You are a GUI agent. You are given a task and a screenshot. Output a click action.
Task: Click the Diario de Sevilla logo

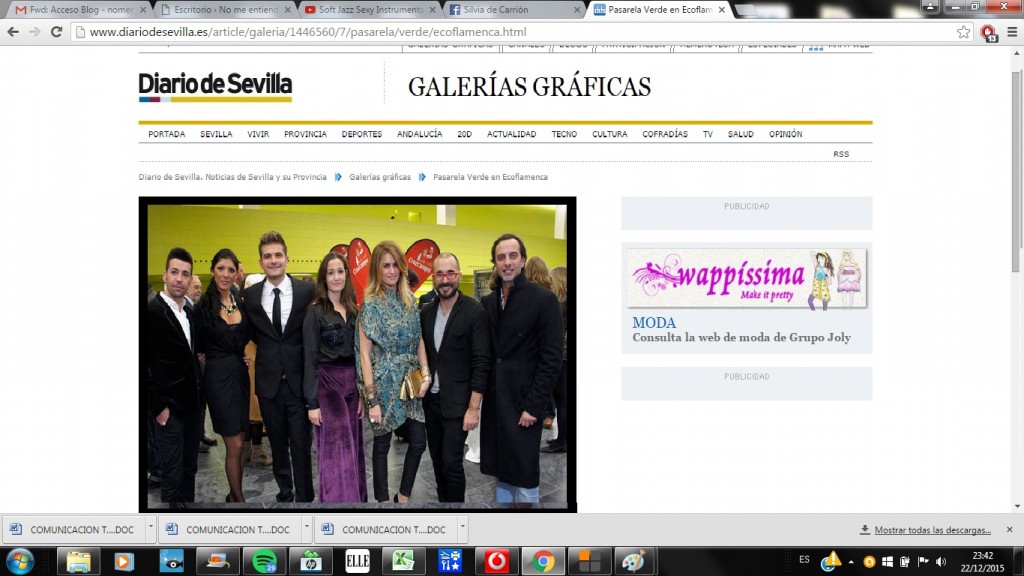click(215, 87)
